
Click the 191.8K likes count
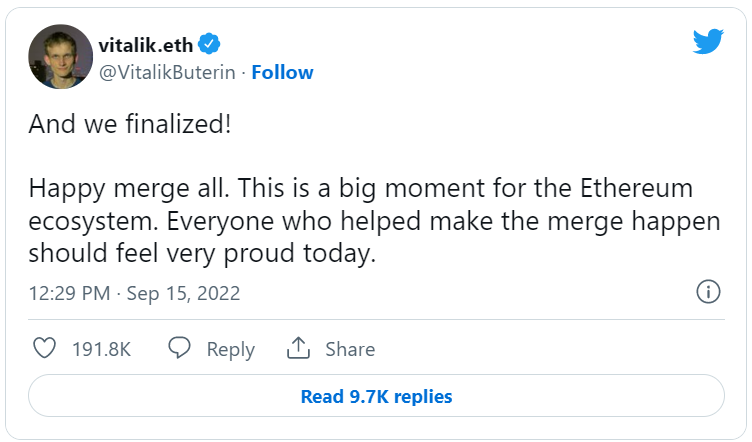point(101,349)
